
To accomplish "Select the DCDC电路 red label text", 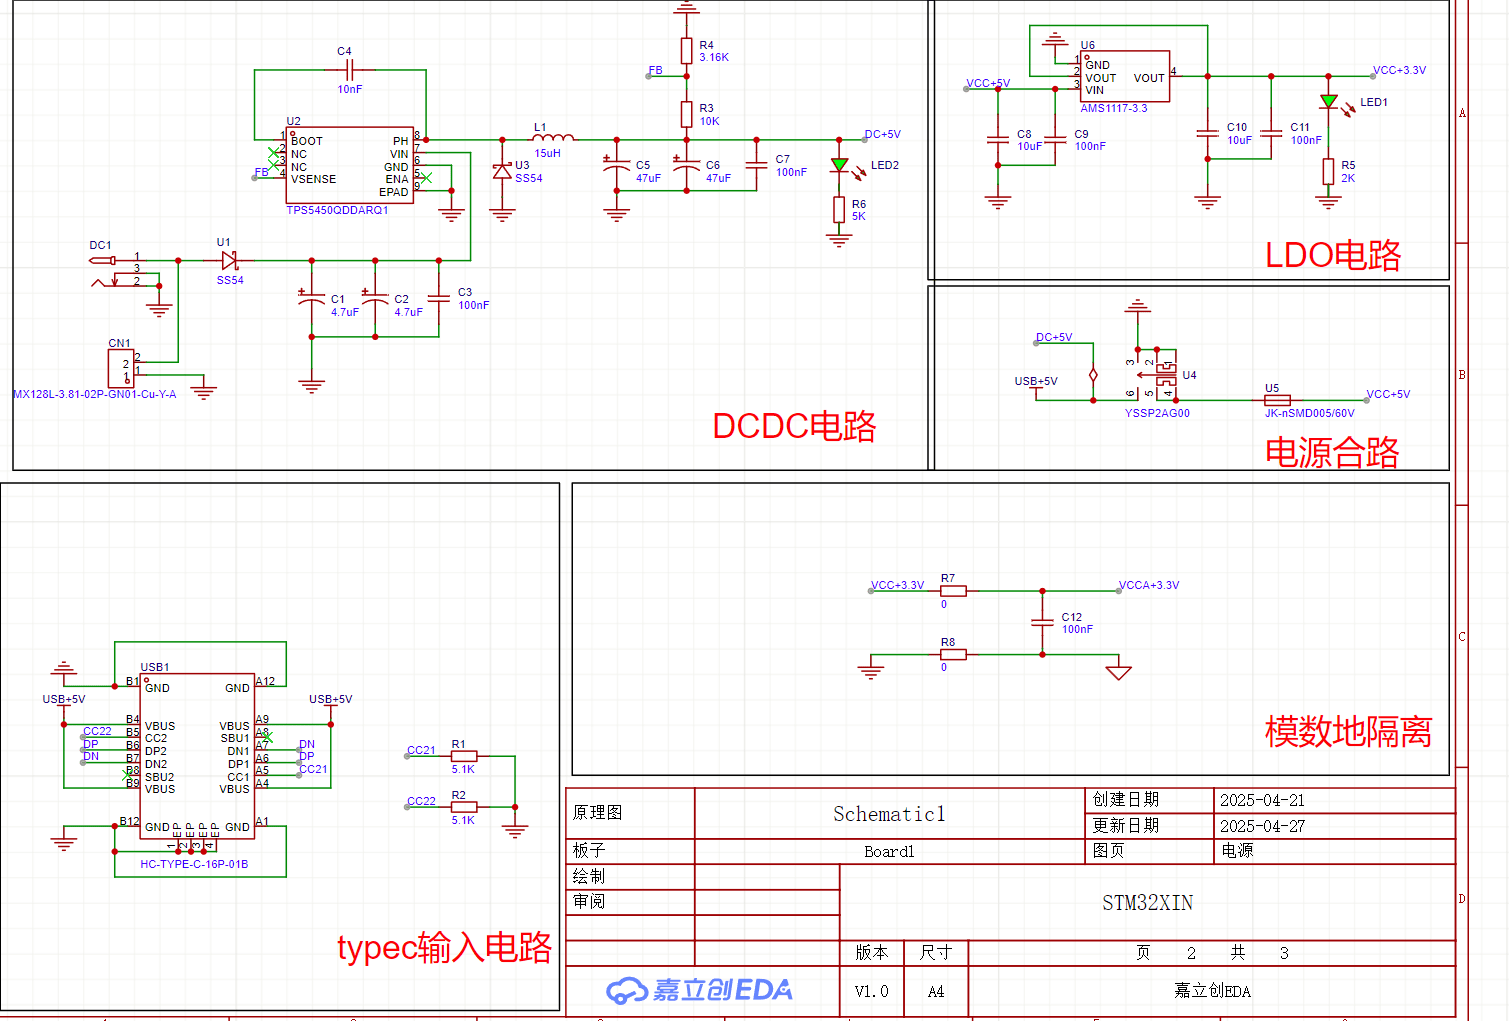I will (794, 426).
